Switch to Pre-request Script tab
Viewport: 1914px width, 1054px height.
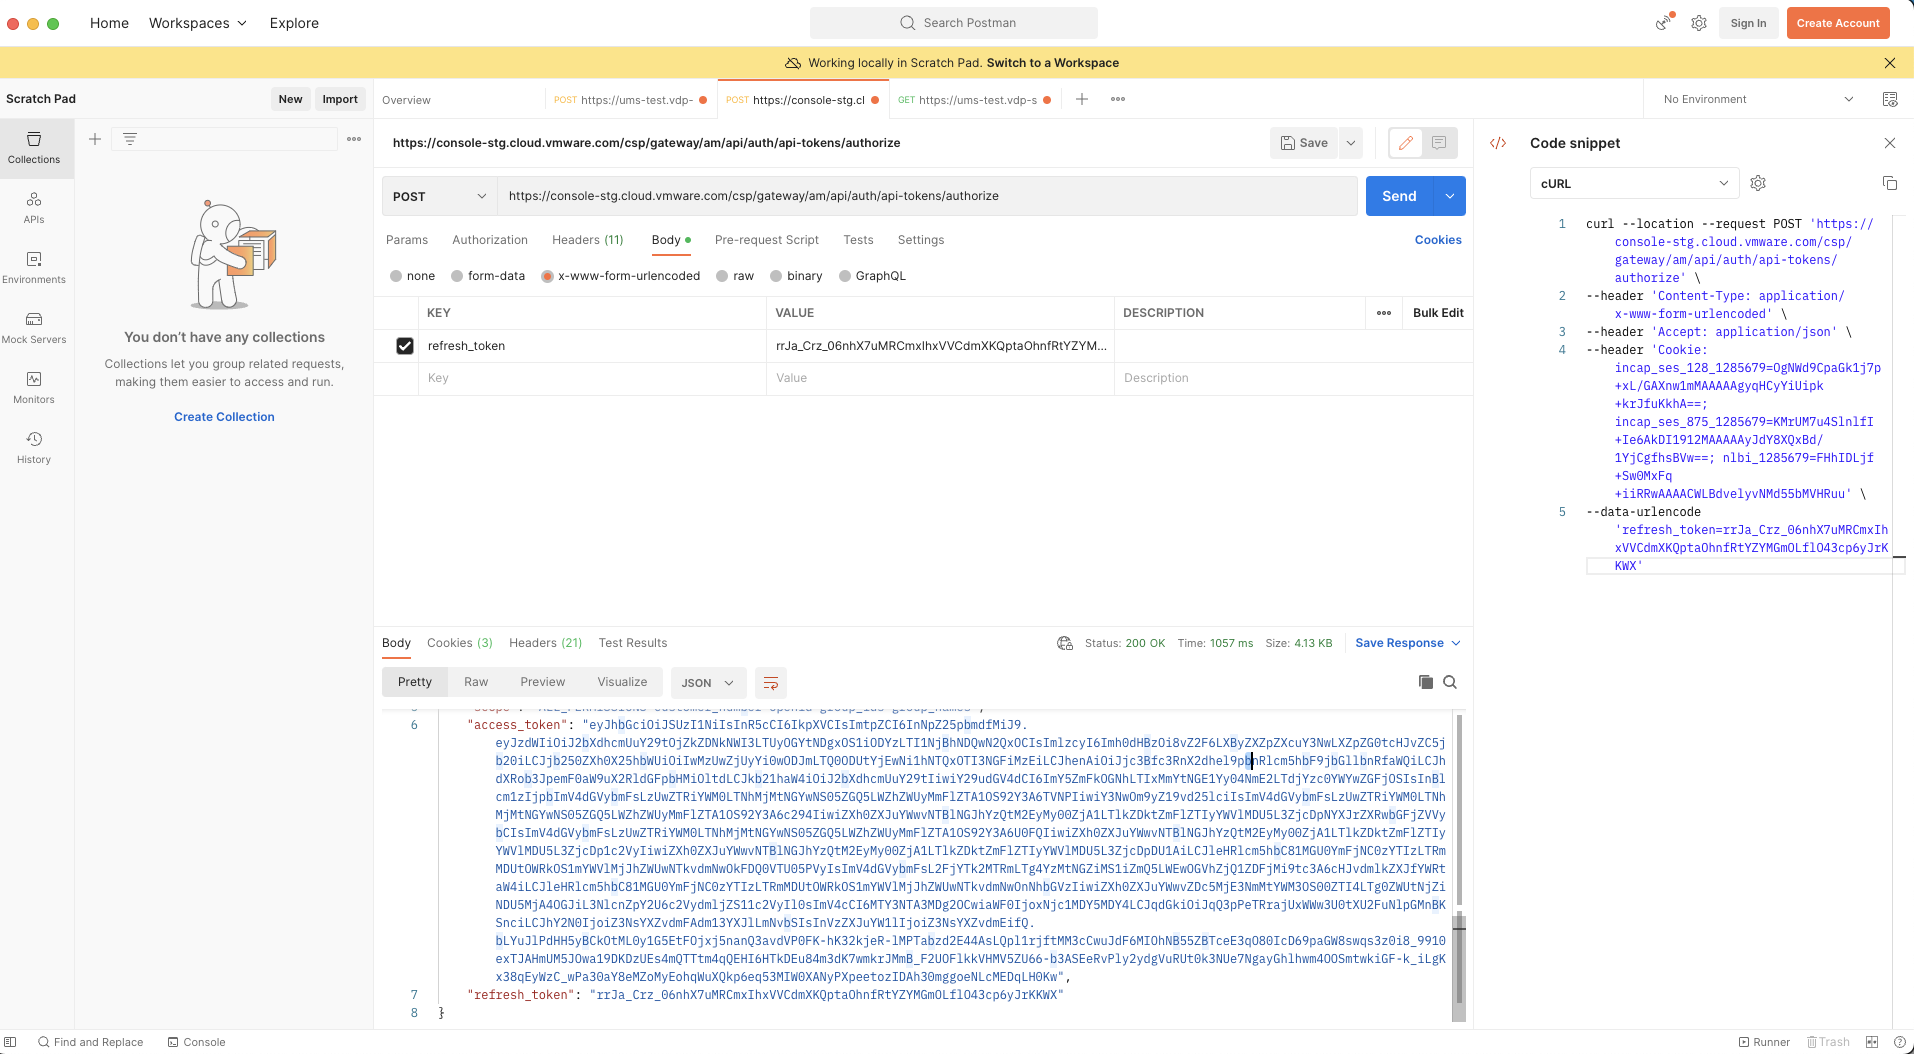(x=767, y=240)
